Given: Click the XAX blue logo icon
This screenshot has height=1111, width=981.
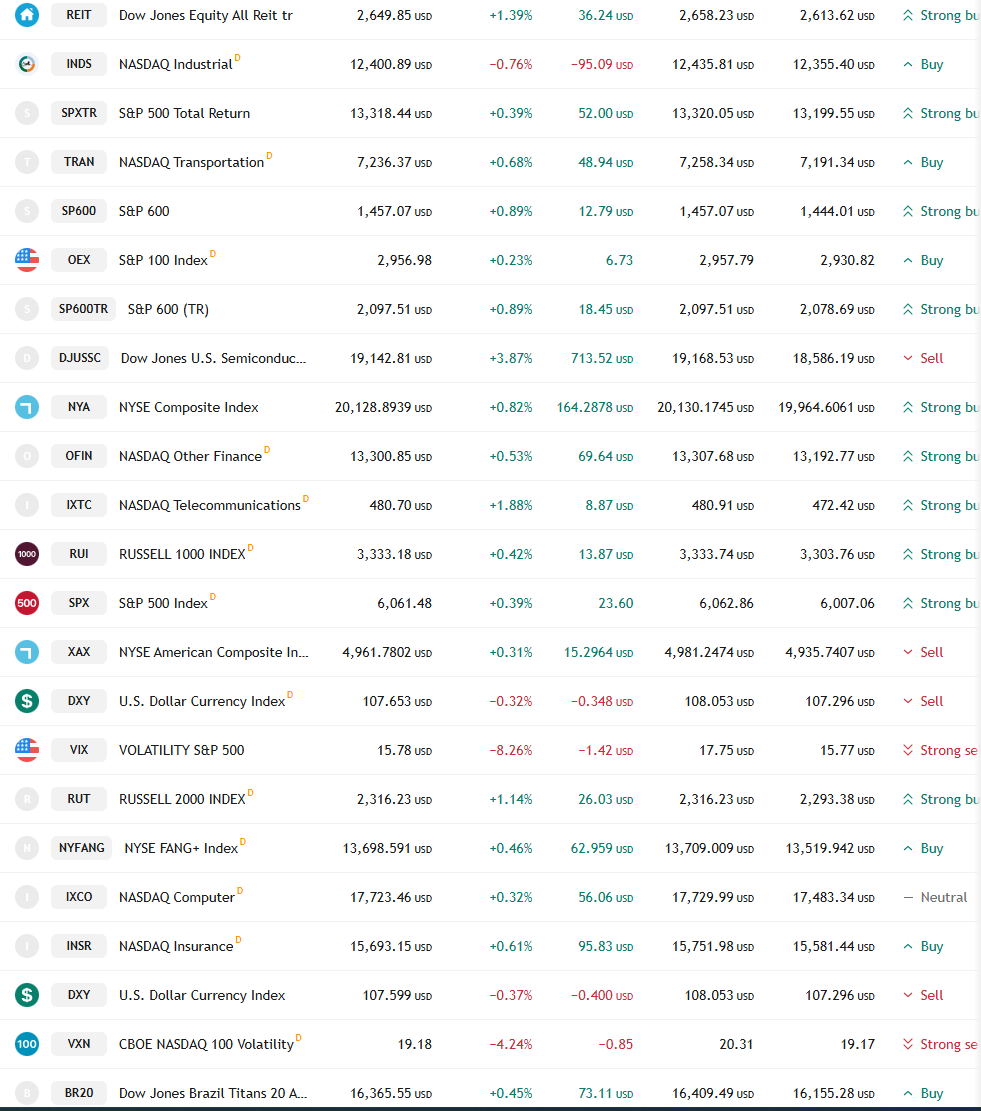Looking at the screenshot, I should tap(27, 652).
